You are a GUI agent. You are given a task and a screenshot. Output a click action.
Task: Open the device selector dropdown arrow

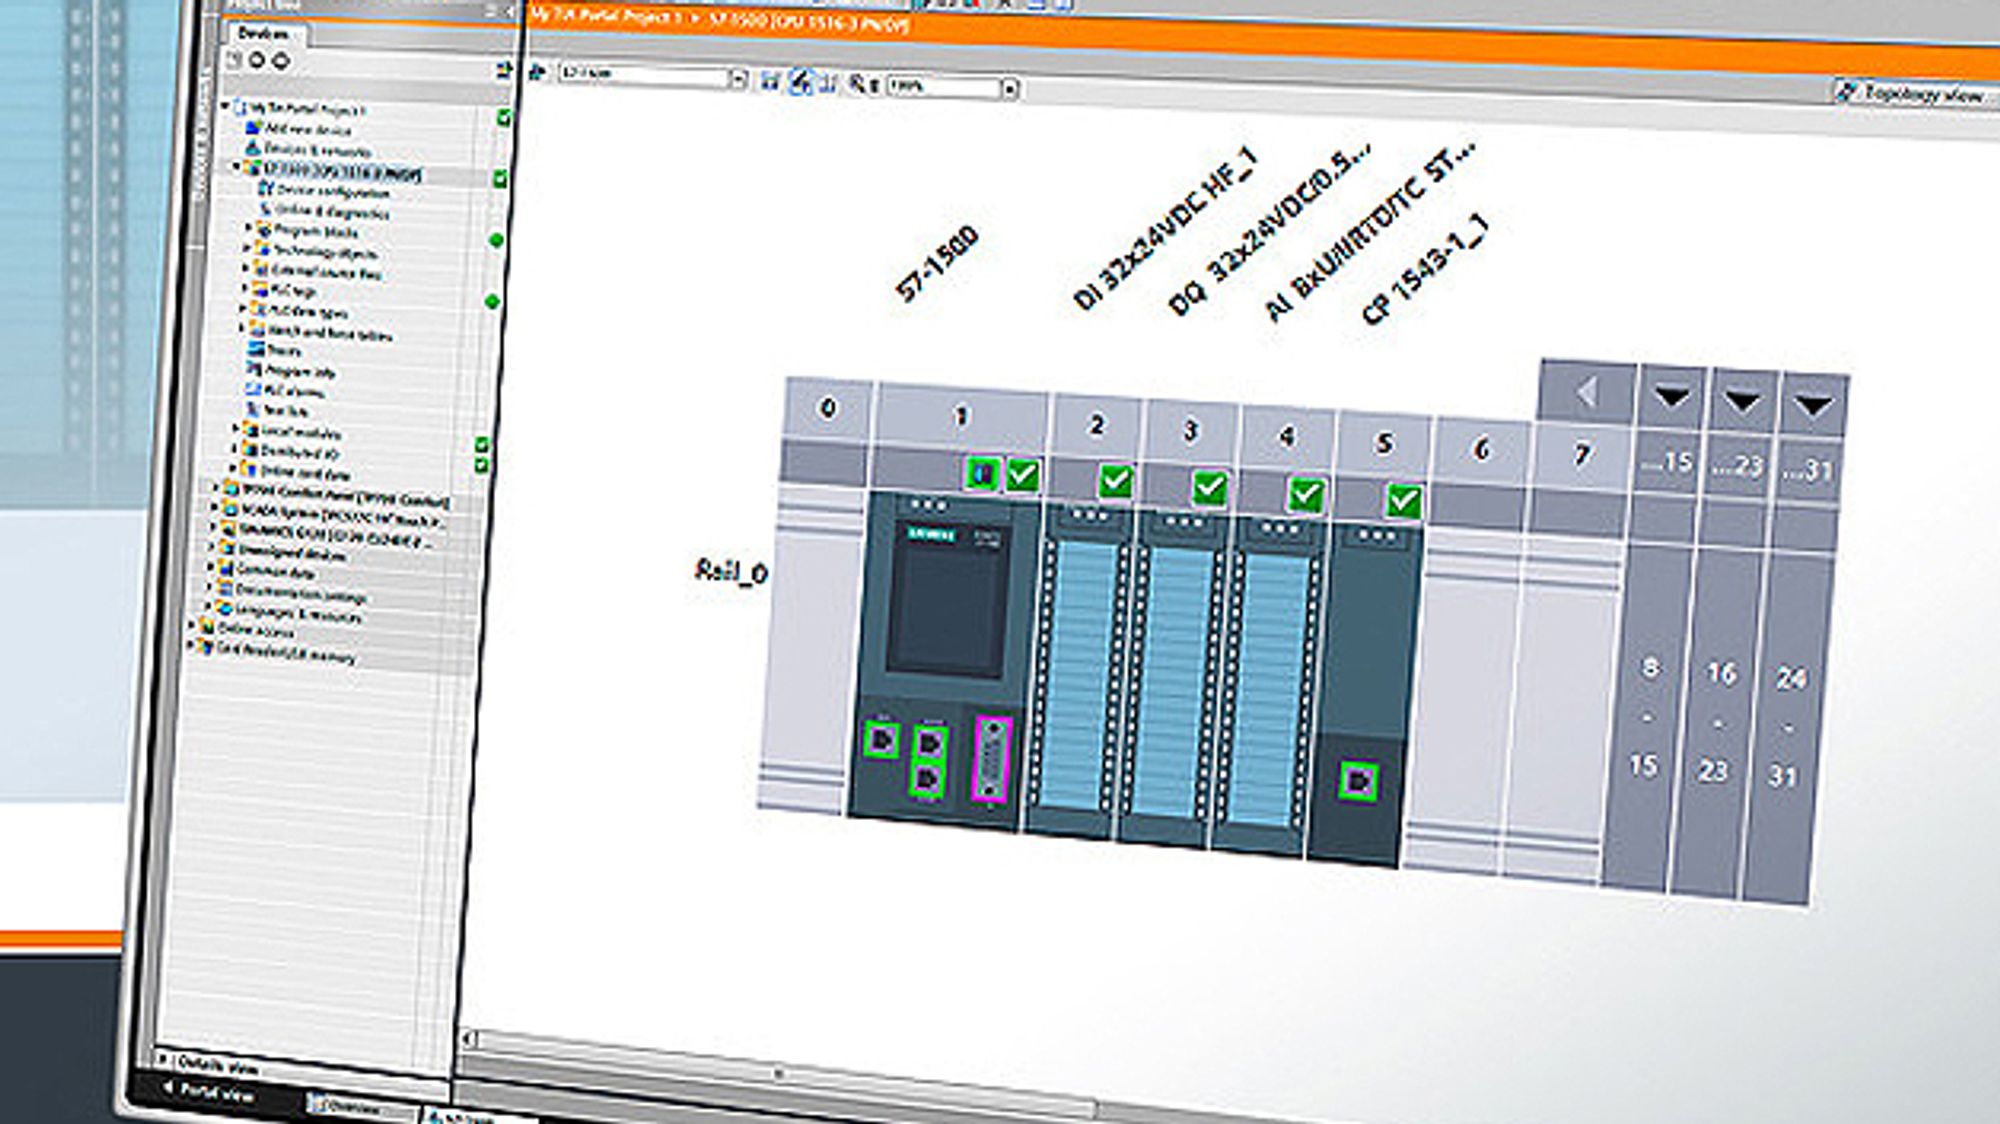[738, 78]
